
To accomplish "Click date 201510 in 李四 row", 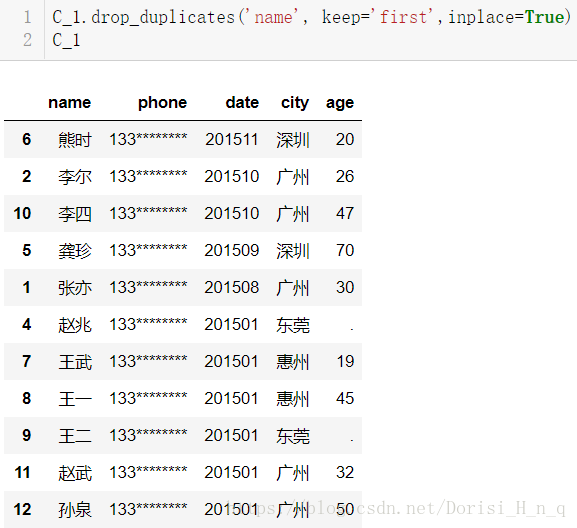I will (x=232, y=213).
